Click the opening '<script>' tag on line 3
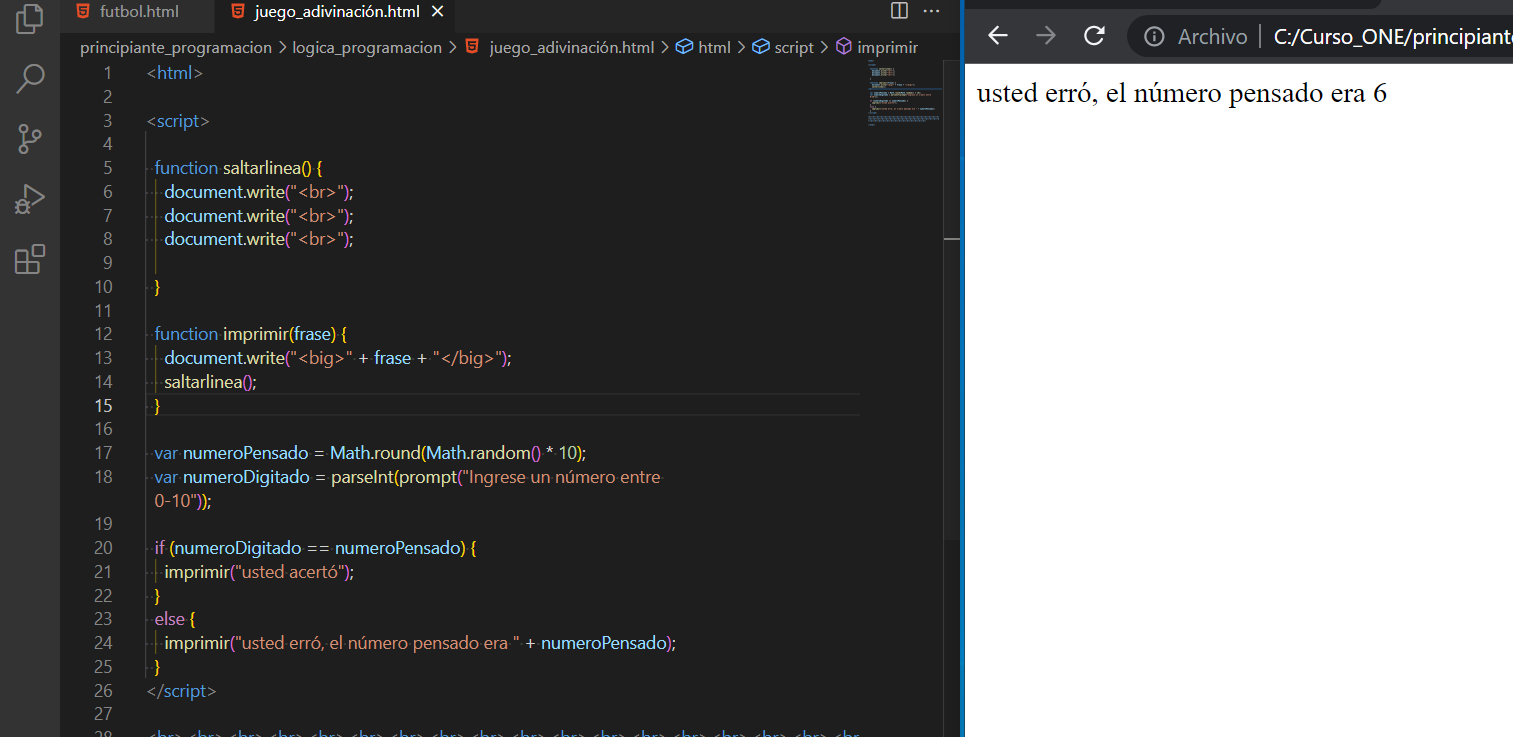Screen dimensions: 1513x737 [x=178, y=121]
